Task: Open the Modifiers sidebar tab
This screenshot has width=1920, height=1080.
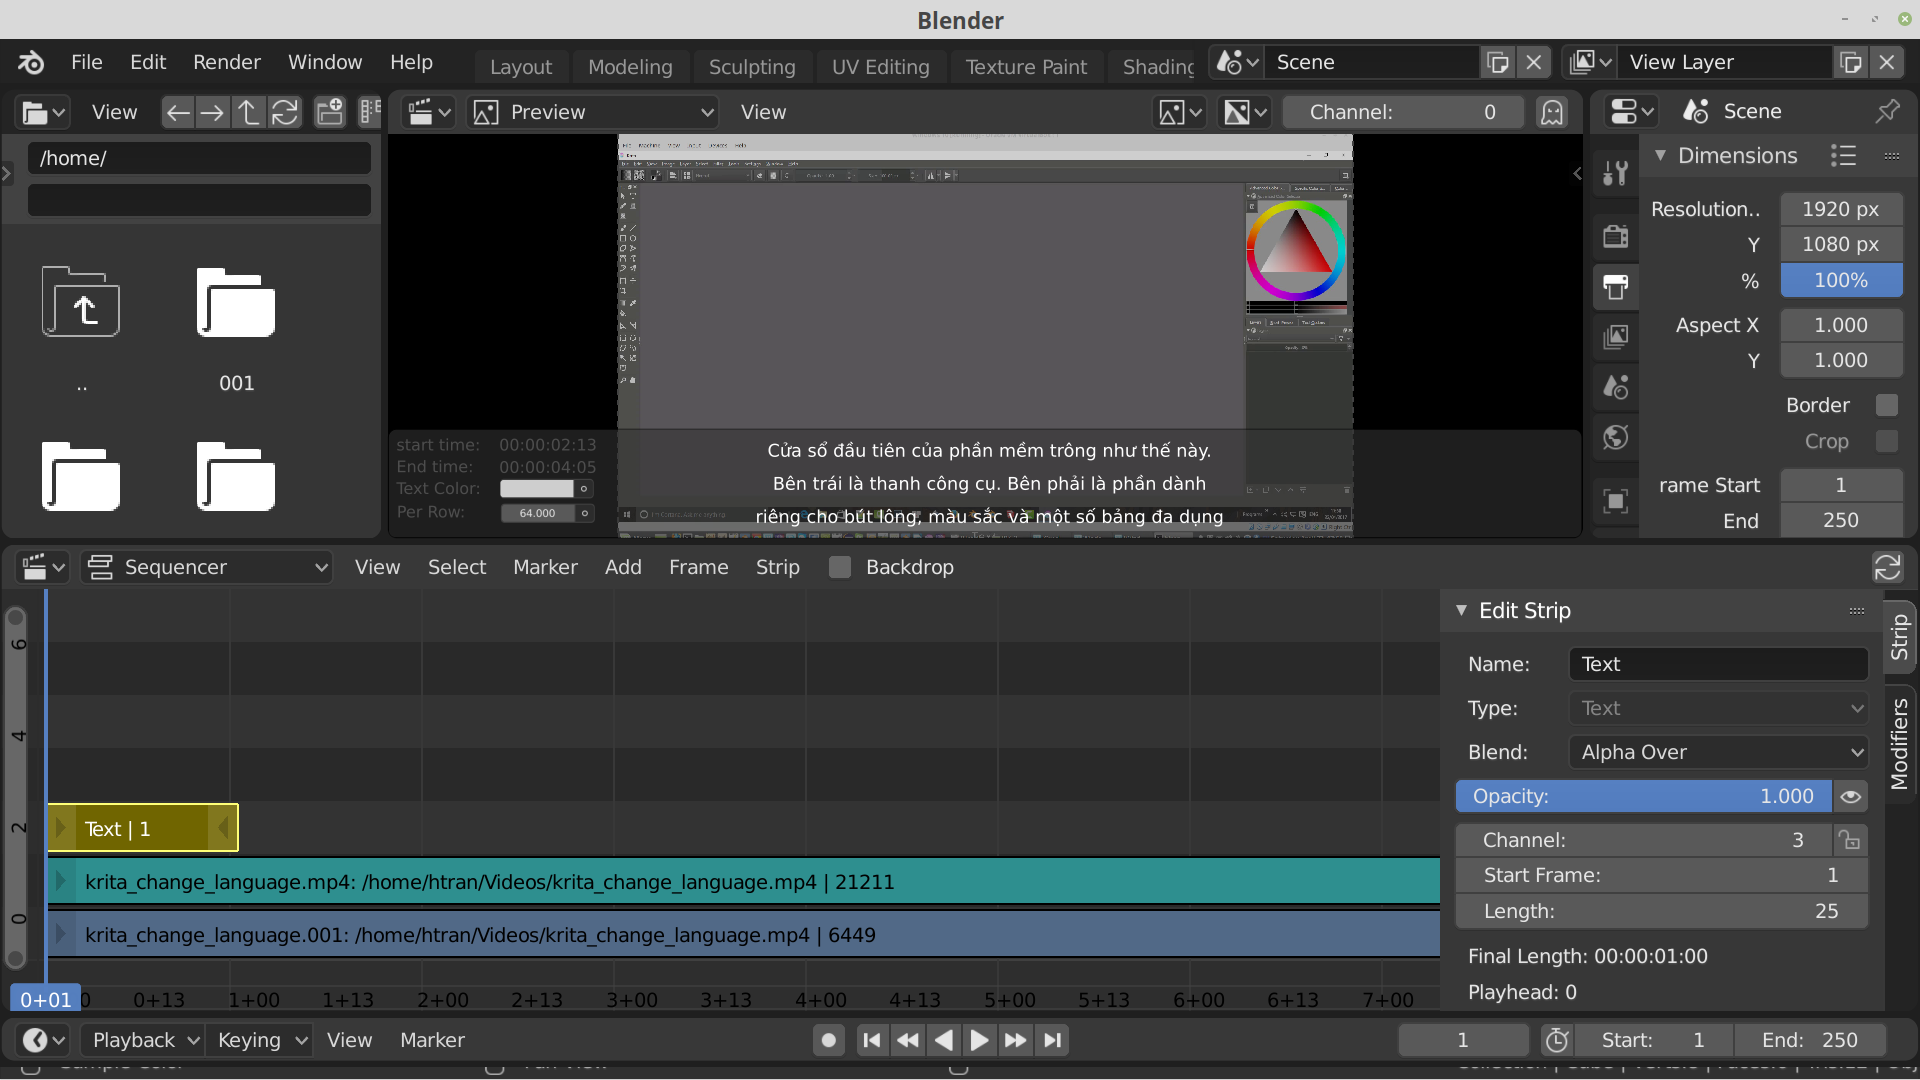Action: 1900,743
